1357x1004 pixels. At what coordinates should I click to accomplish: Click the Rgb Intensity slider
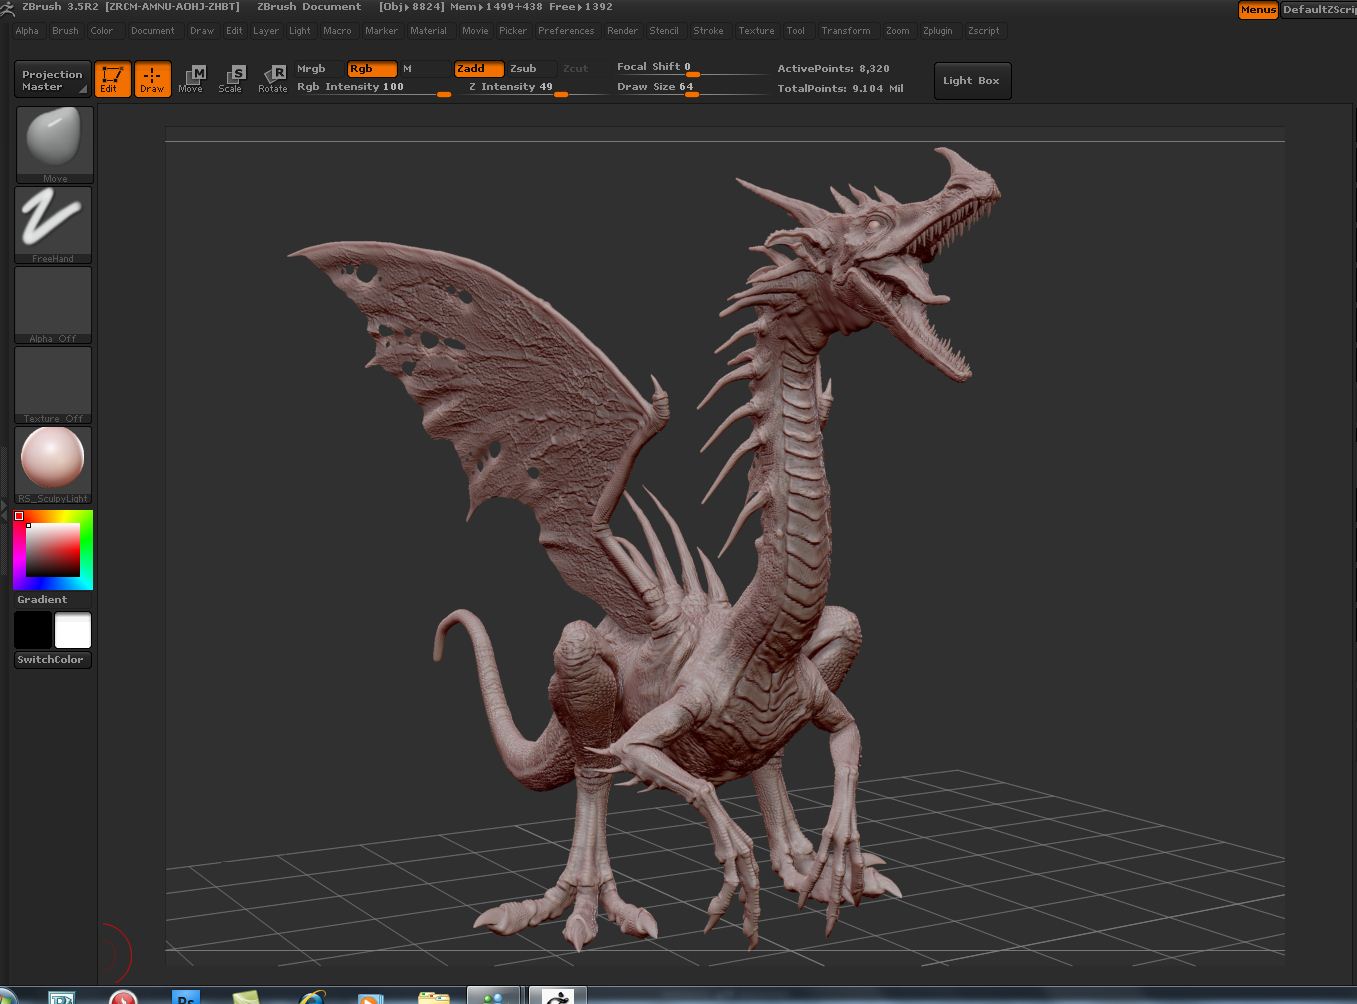tap(373, 88)
